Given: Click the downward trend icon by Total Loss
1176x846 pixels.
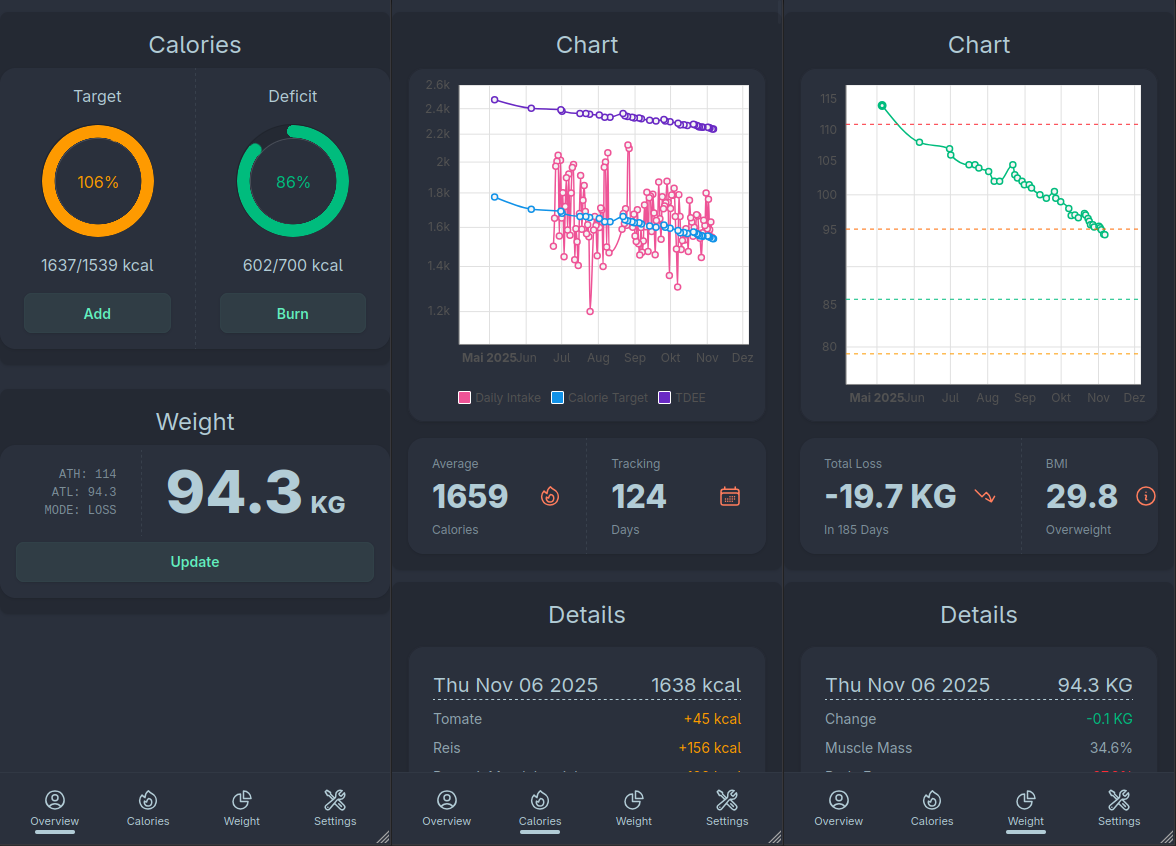Looking at the screenshot, I should pyautogui.click(x=985, y=496).
